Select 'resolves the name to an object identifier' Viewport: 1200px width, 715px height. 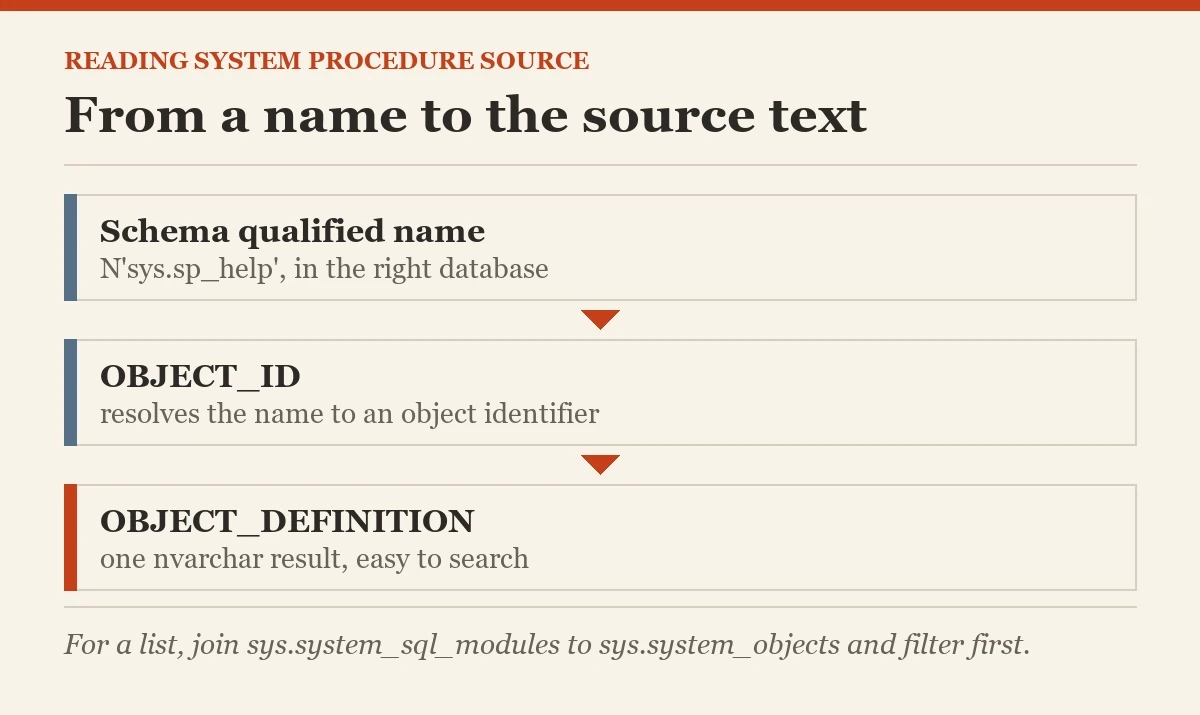coord(349,414)
